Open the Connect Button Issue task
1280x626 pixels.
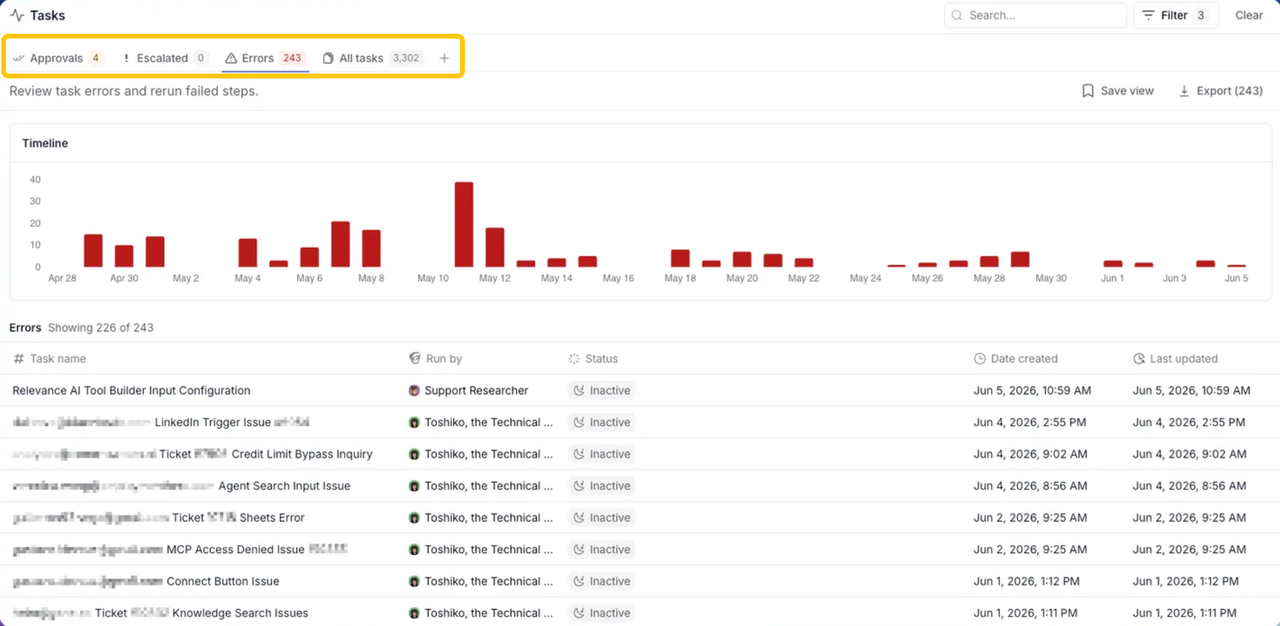tap(146, 582)
